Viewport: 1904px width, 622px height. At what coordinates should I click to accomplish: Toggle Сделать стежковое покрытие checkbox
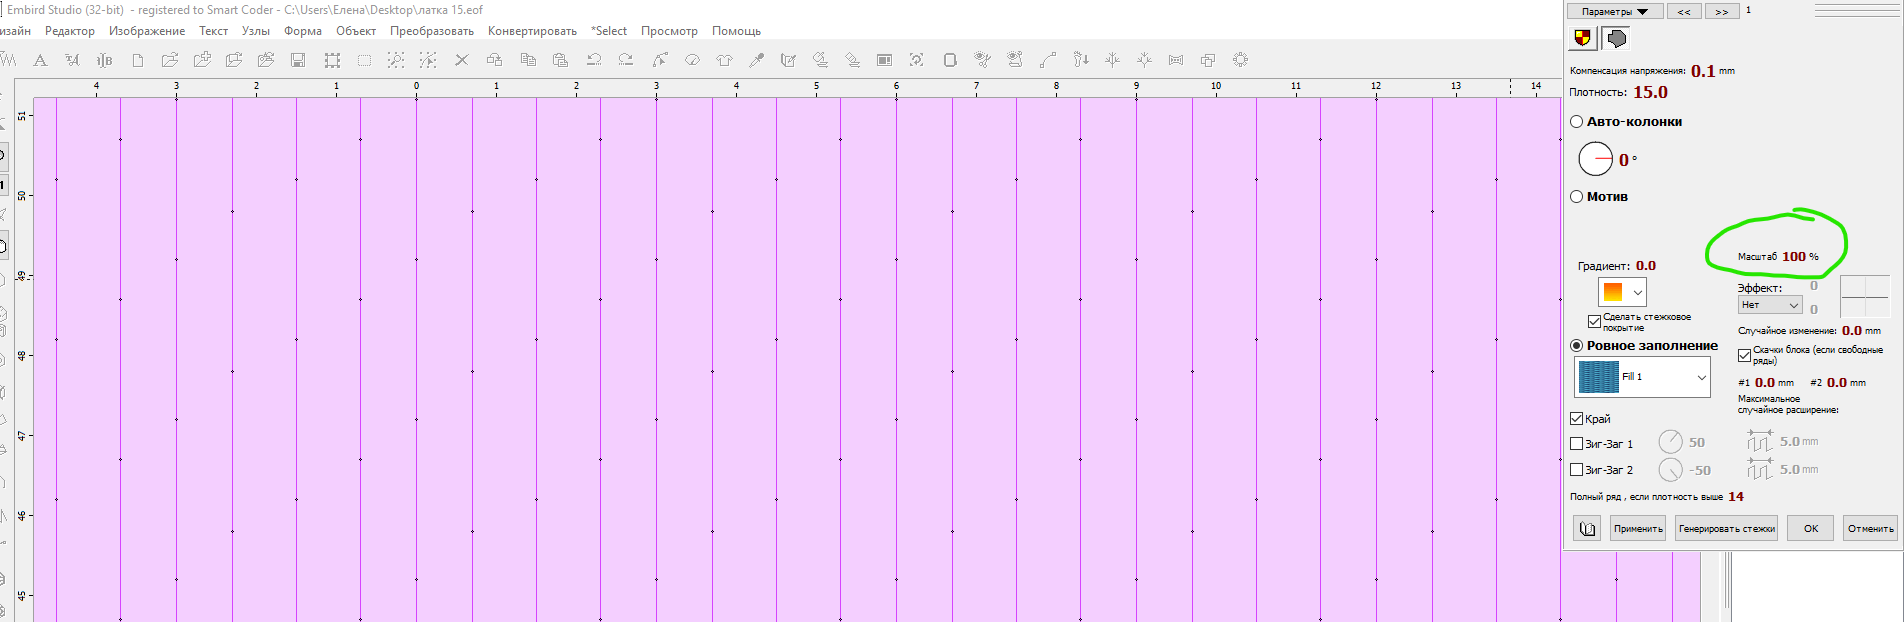click(1594, 321)
